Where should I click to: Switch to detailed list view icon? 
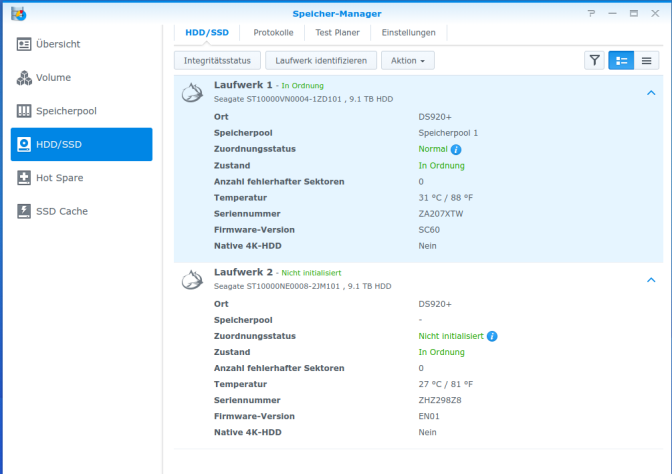coord(621,60)
